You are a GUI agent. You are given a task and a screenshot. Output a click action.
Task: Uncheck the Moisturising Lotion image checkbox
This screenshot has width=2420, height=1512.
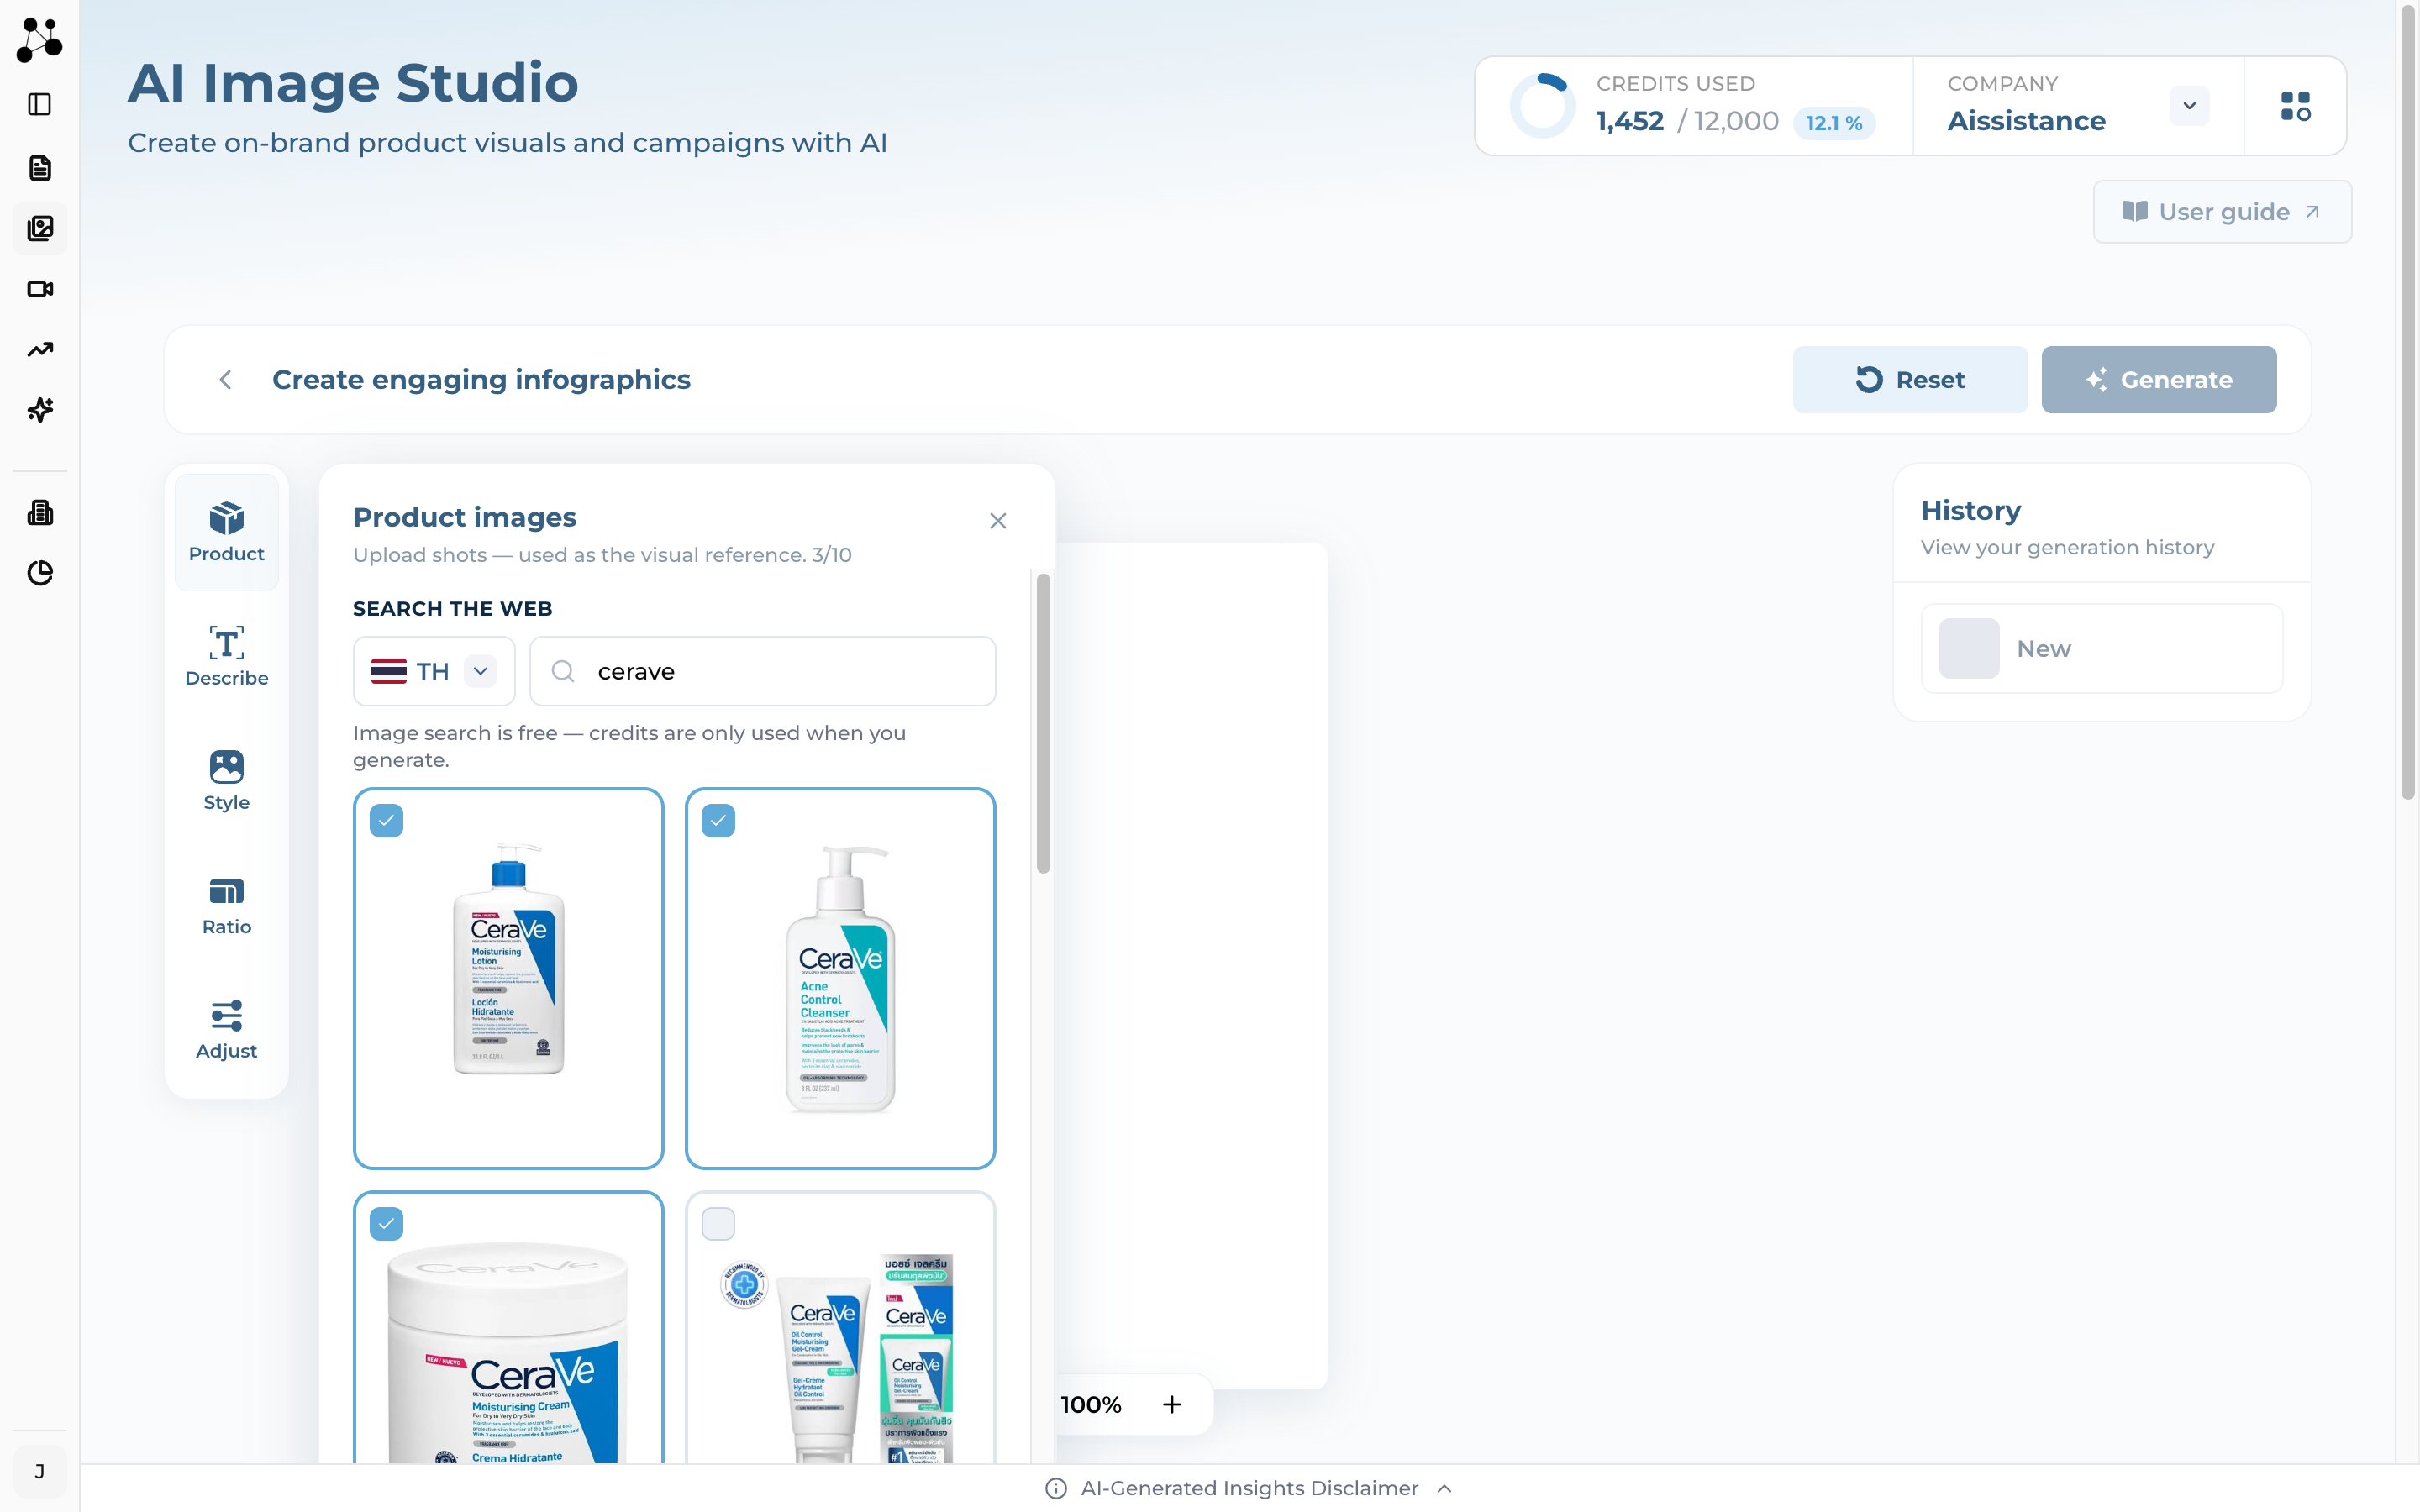click(386, 821)
